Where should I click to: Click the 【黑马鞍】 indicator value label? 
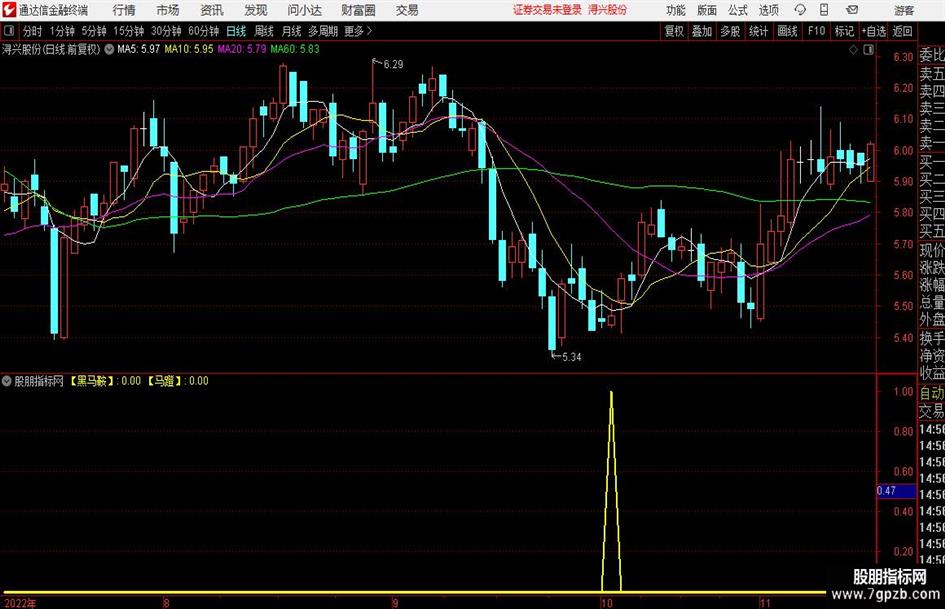(104, 381)
